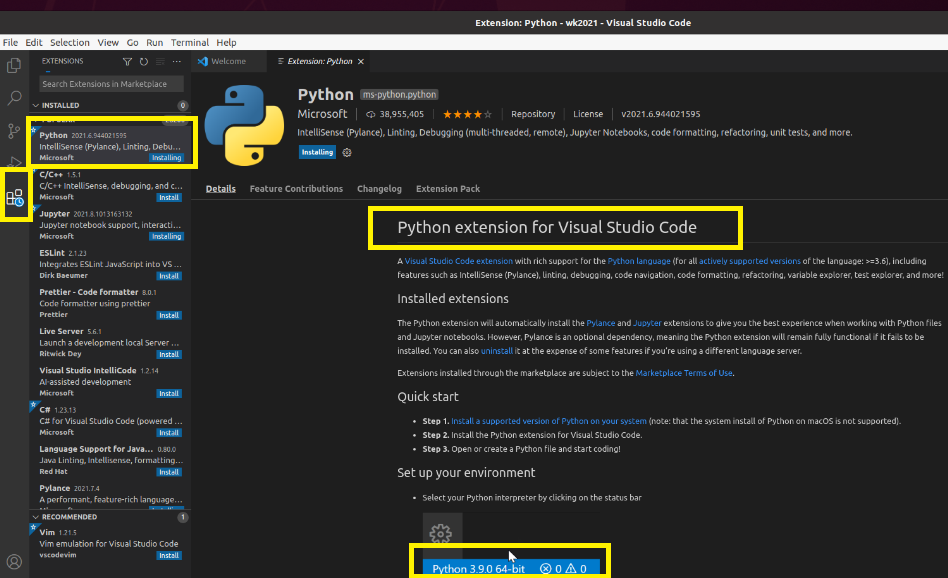The height and width of the screenshot is (578, 948).
Task: Open actively supported versions link
Action: coord(750,261)
